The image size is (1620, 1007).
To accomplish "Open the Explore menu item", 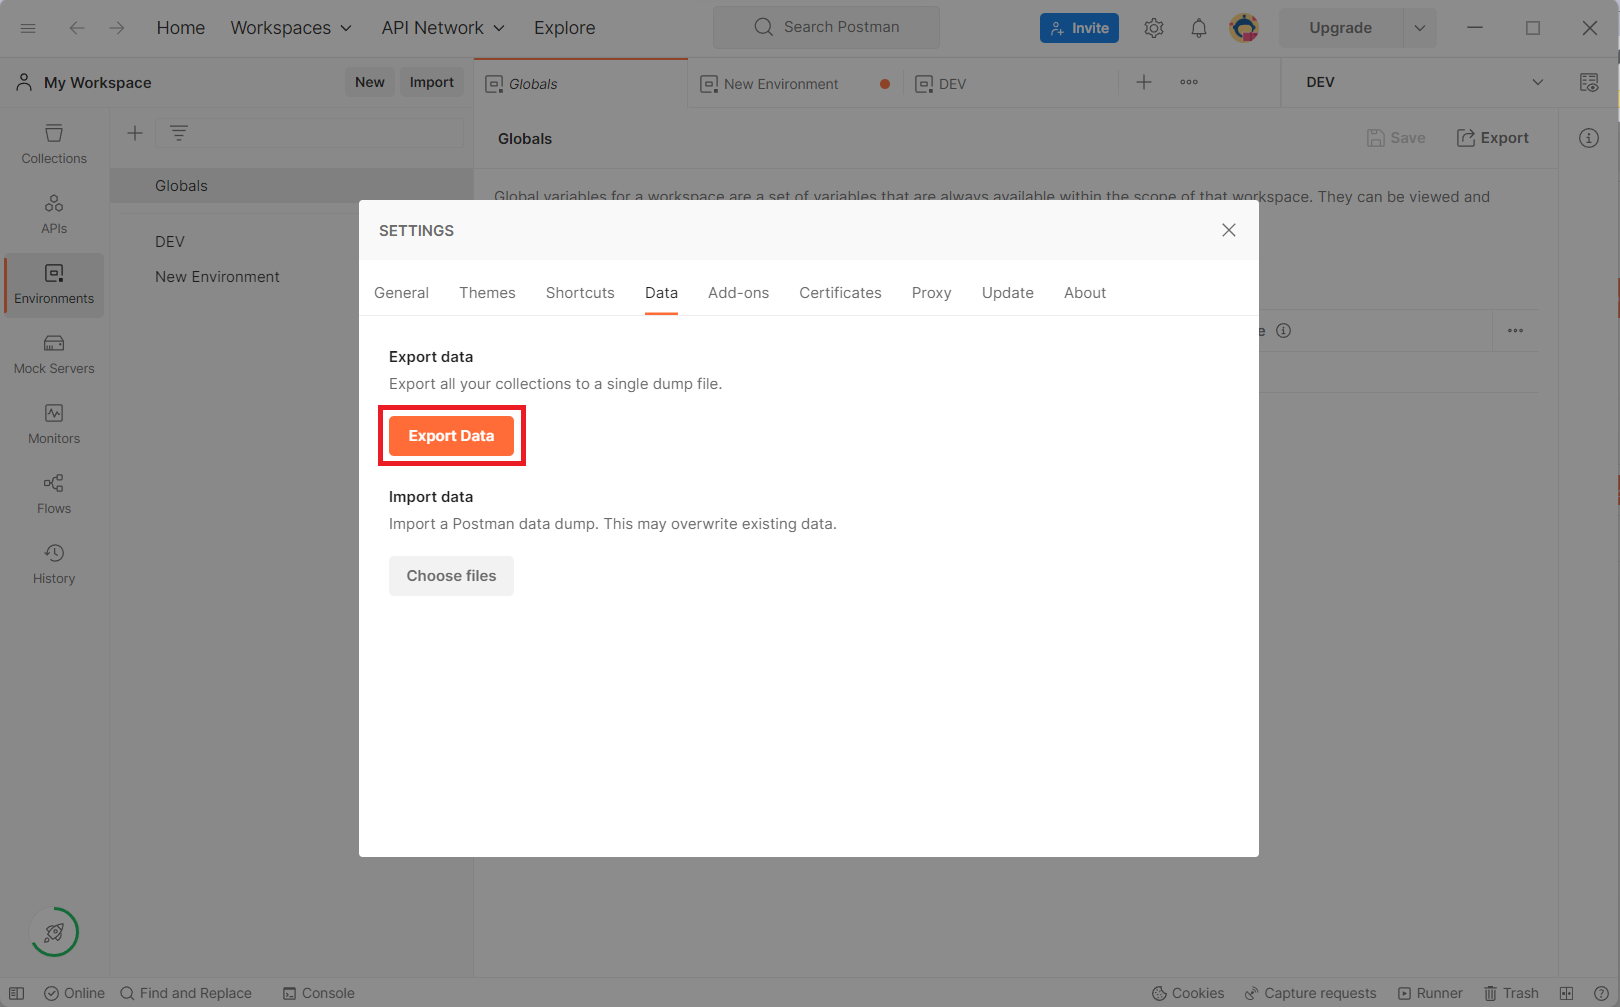I will 565,28.
